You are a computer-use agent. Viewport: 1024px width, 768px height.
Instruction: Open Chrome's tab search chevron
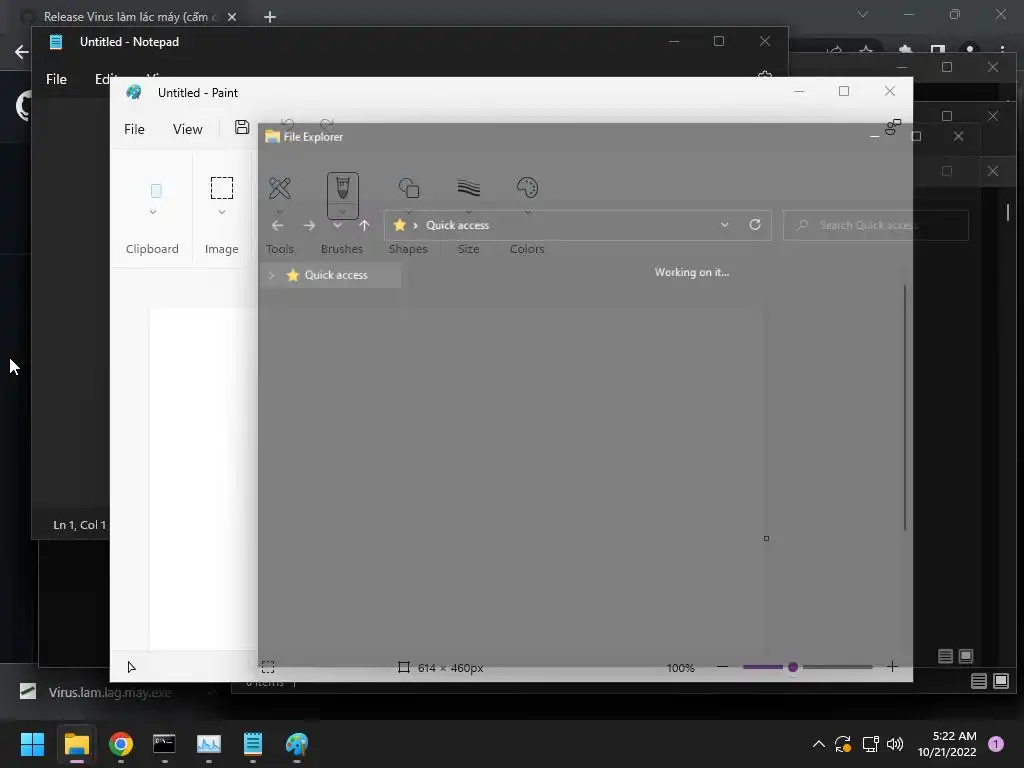pyautogui.click(x=863, y=14)
